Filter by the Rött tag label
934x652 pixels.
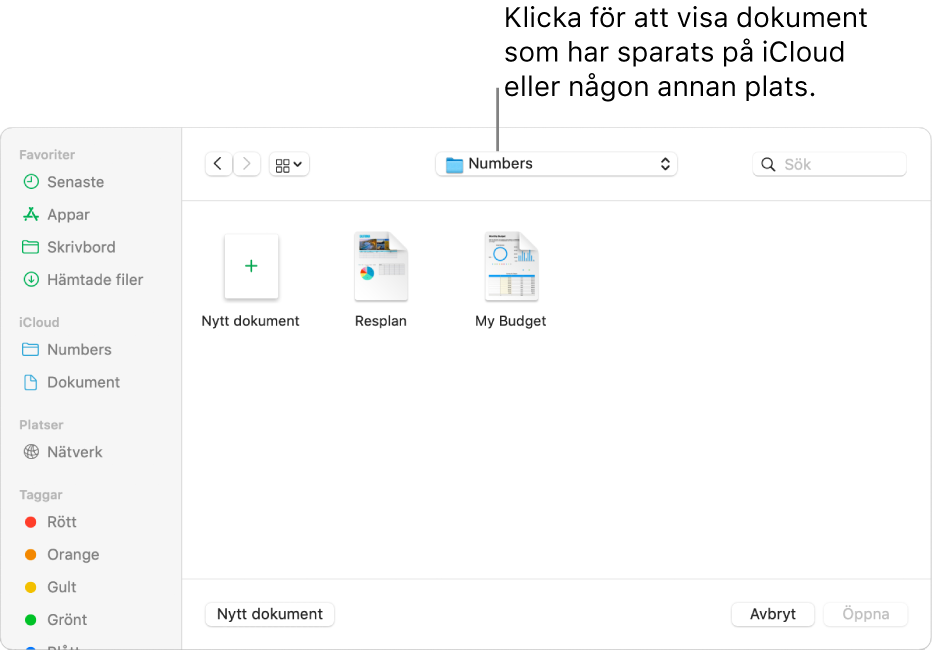tap(62, 522)
